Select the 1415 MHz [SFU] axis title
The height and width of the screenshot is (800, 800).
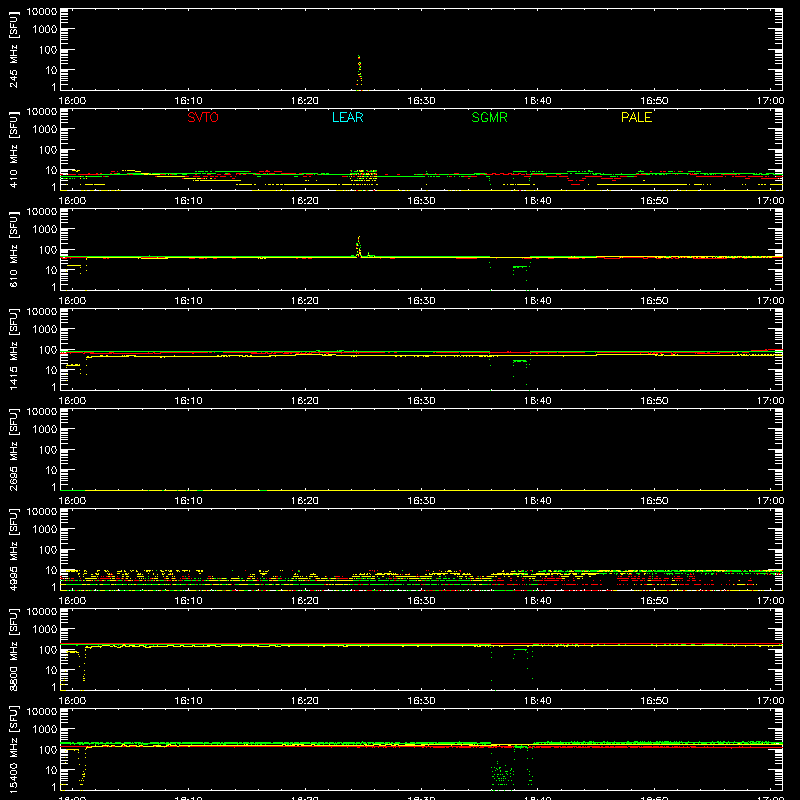13,350
